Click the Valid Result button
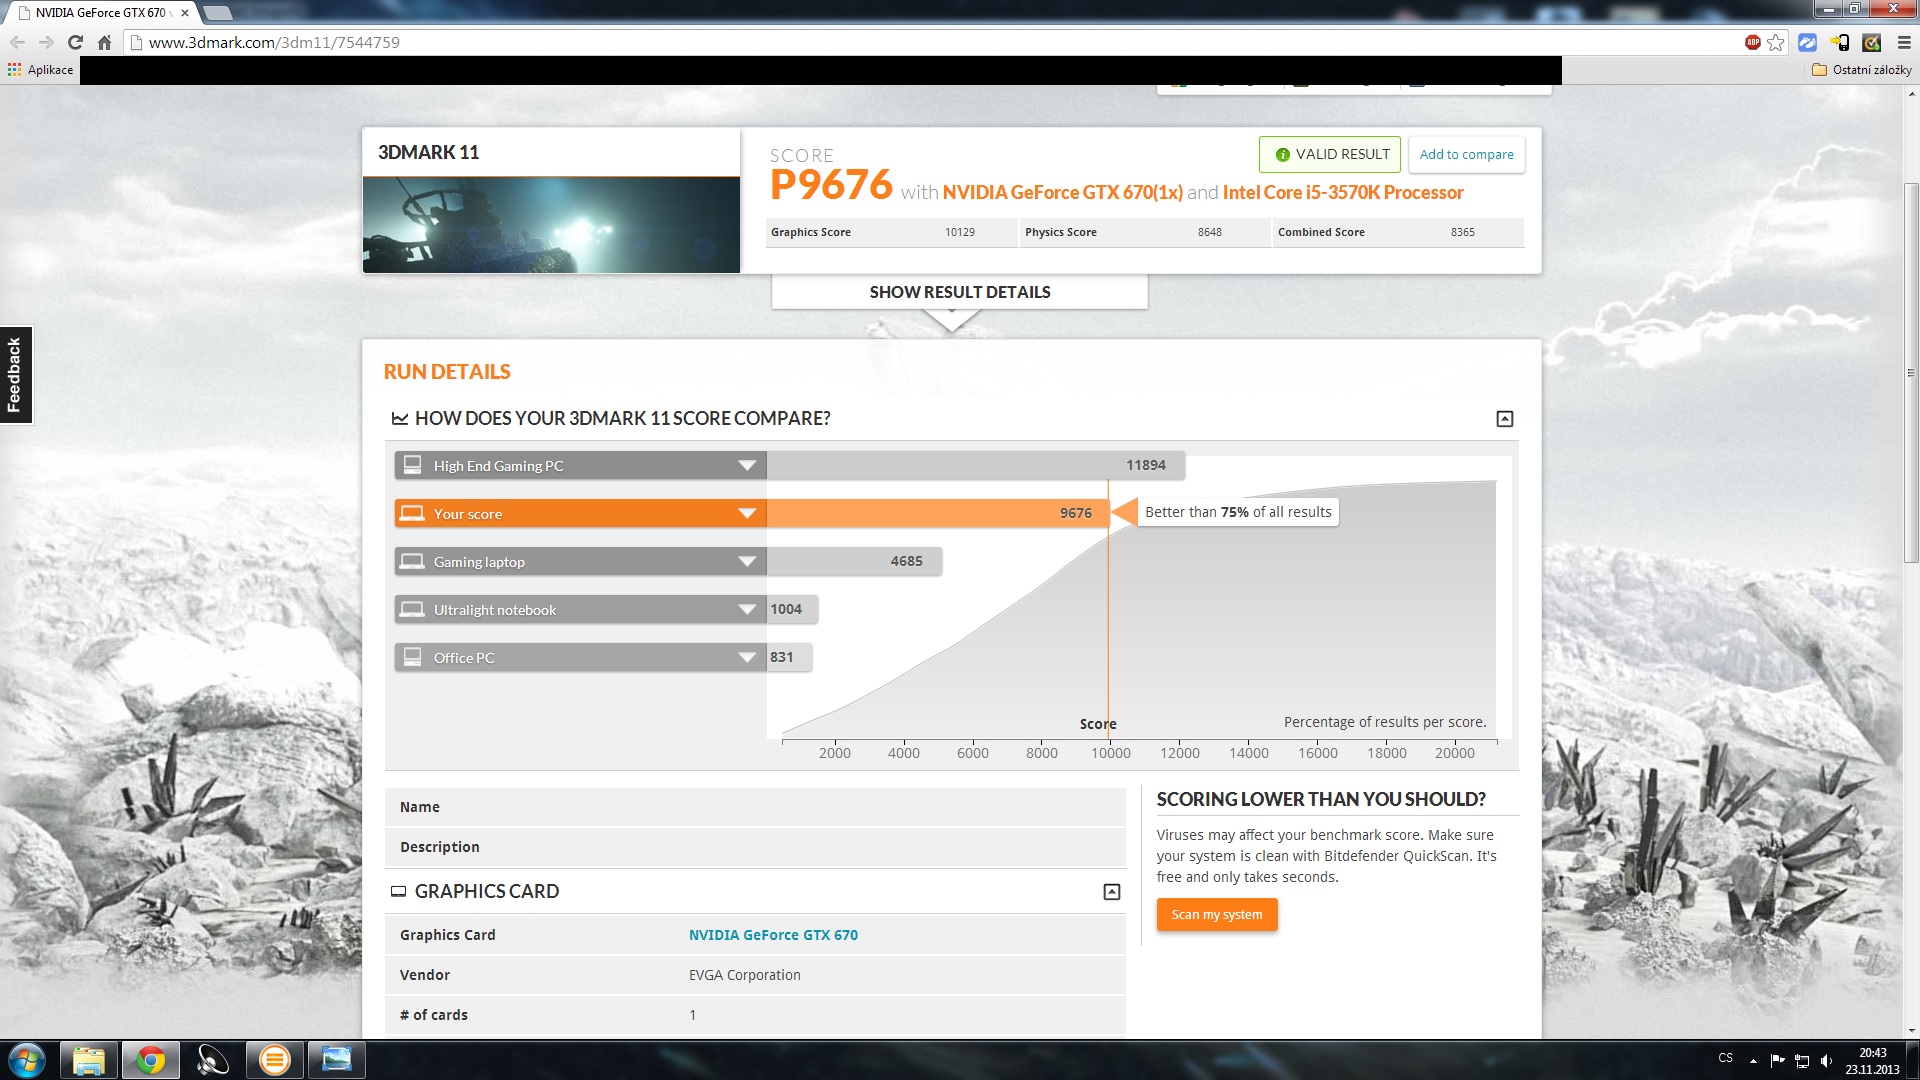Screen dimensions: 1920x1080 [1330, 154]
